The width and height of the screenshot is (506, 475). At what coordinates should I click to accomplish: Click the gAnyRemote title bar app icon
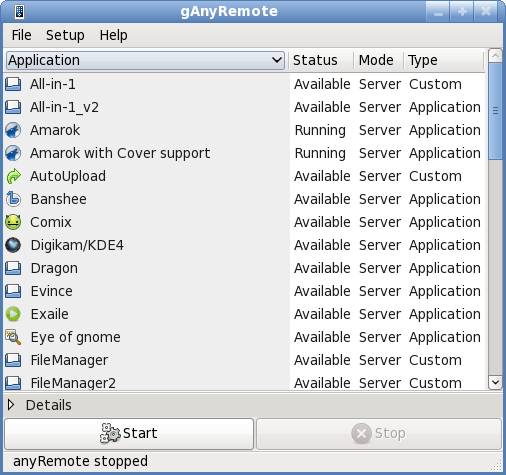(19, 12)
